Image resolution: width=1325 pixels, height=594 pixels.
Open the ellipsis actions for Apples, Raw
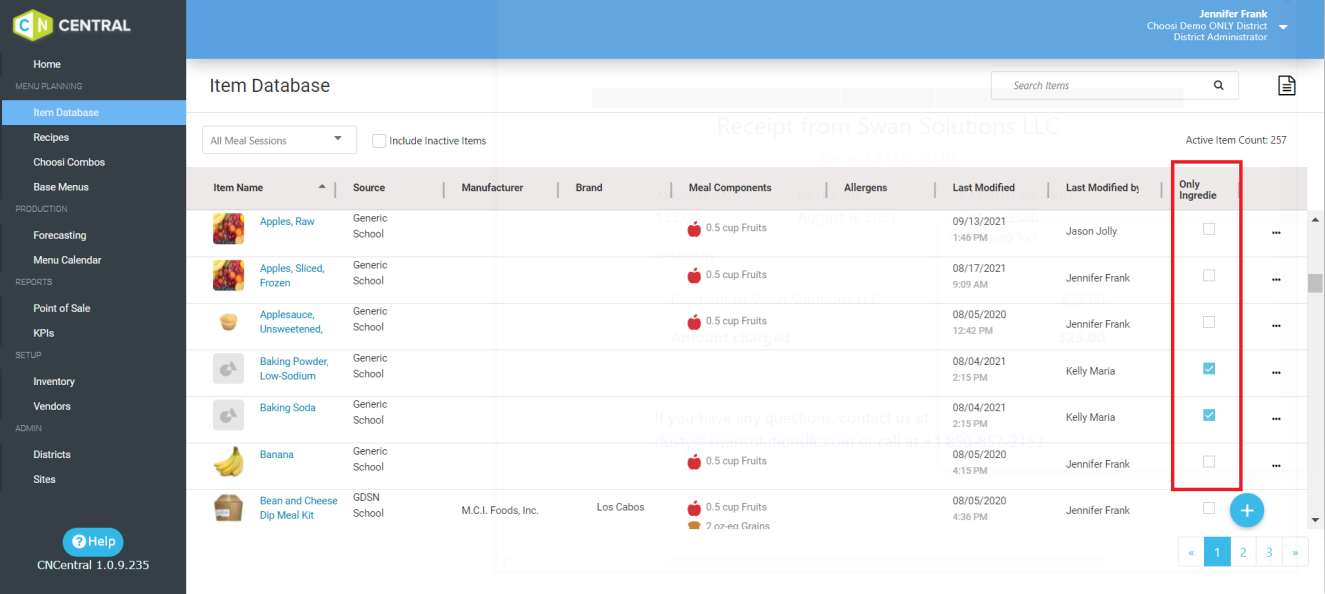pos(1276,232)
